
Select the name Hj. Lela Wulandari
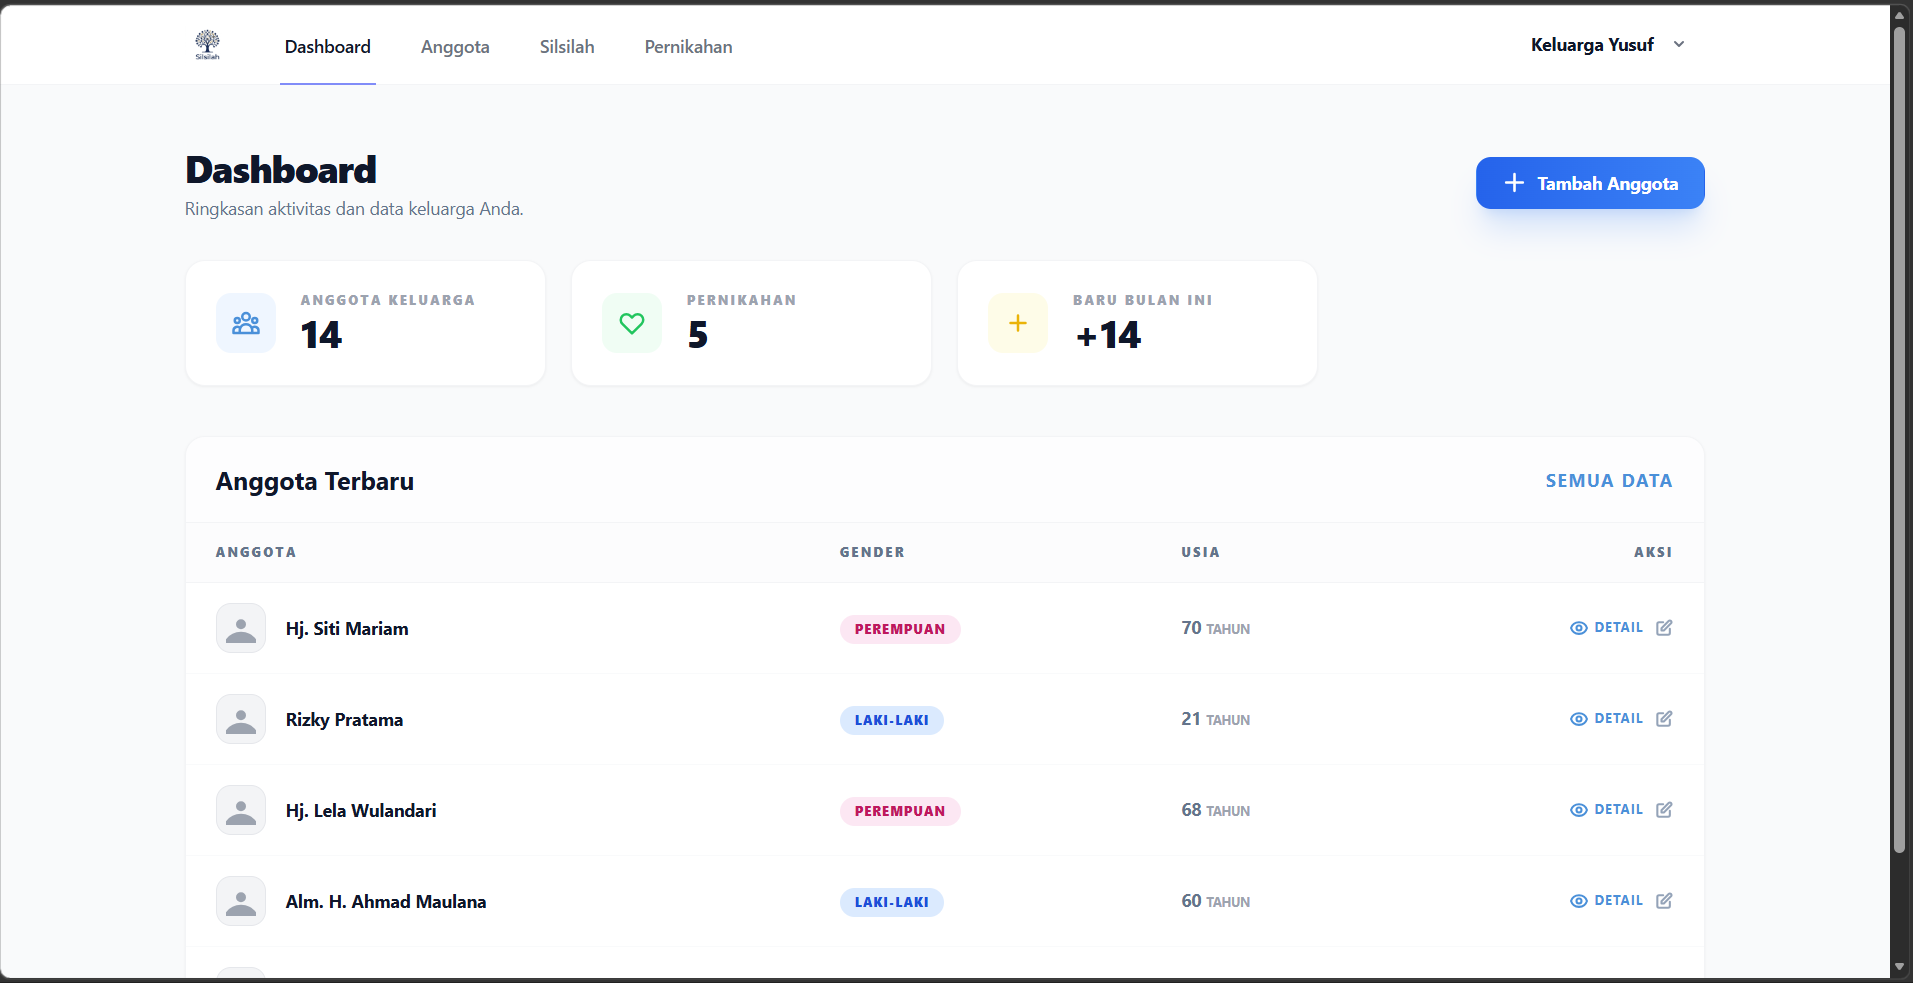pos(361,811)
